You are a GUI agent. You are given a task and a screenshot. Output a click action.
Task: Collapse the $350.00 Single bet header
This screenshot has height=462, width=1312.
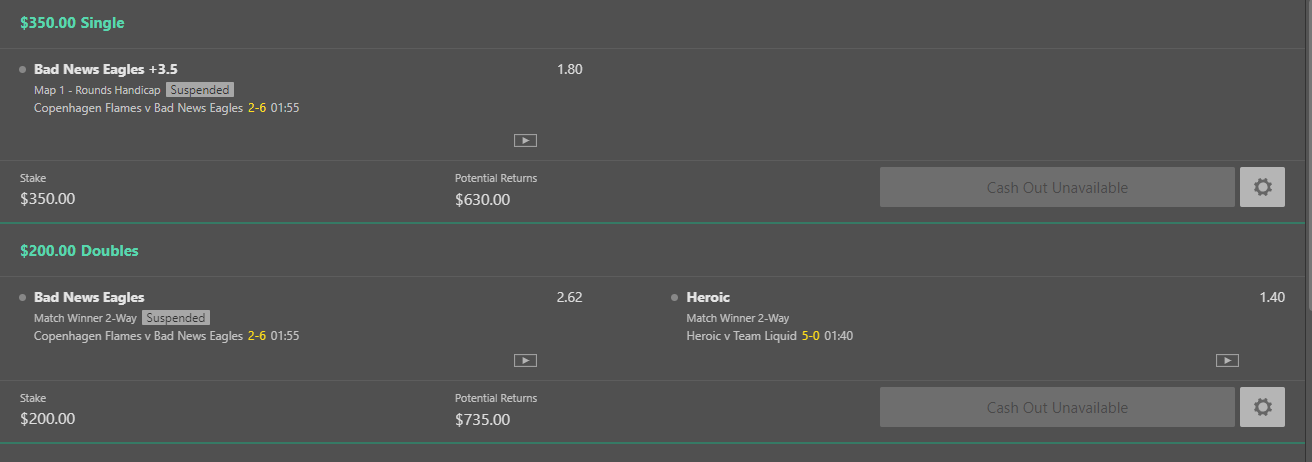pyautogui.click(x=72, y=22)
